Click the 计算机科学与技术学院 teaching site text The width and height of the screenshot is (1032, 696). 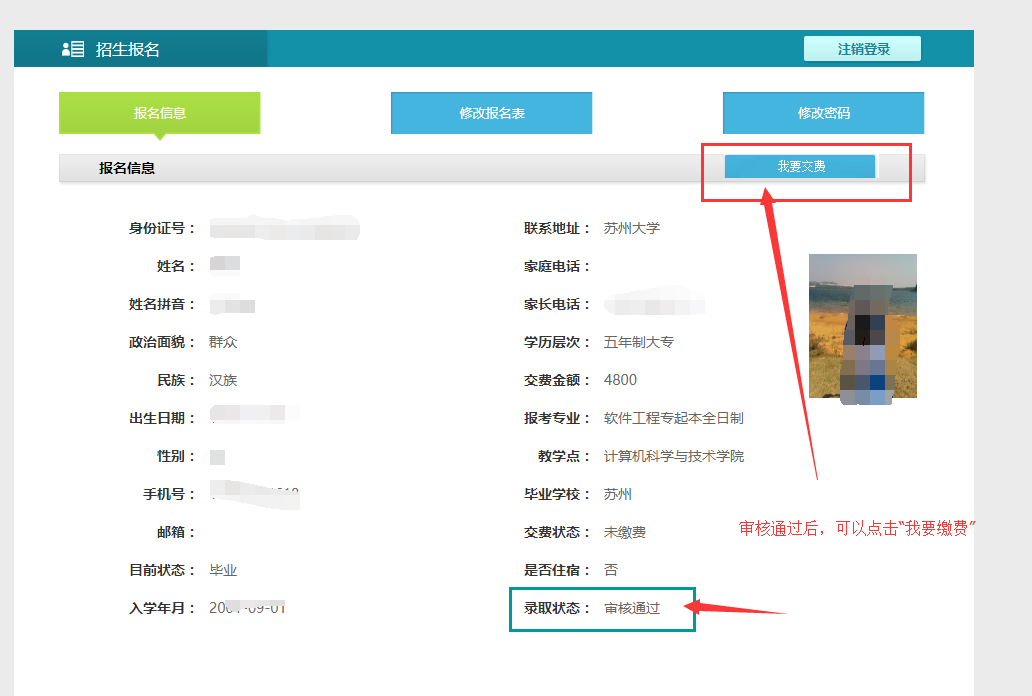(673, 456)
